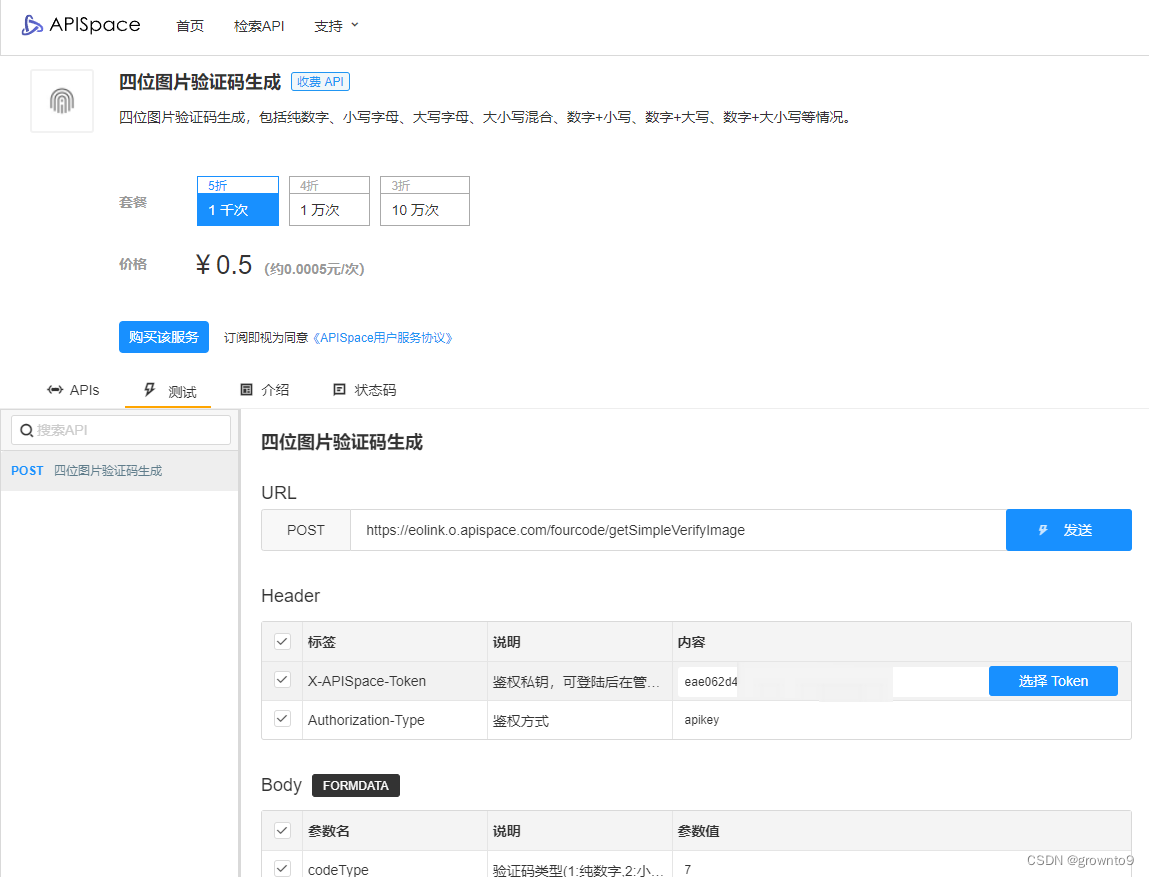
Task: Switch to the 状态码 tab
Action: click(x=364, y=390)
